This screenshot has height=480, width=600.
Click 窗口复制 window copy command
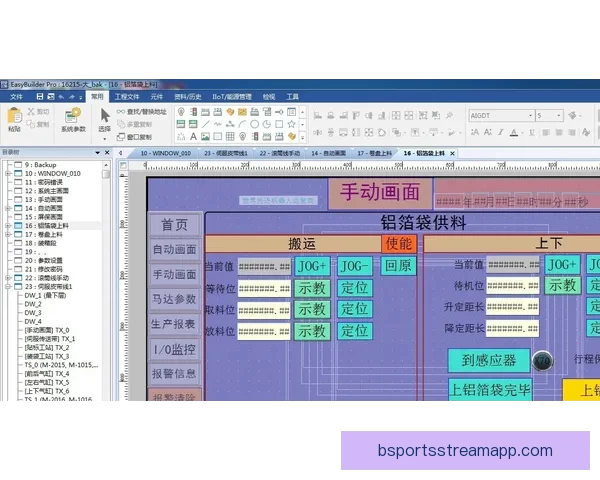pos(134,137)
